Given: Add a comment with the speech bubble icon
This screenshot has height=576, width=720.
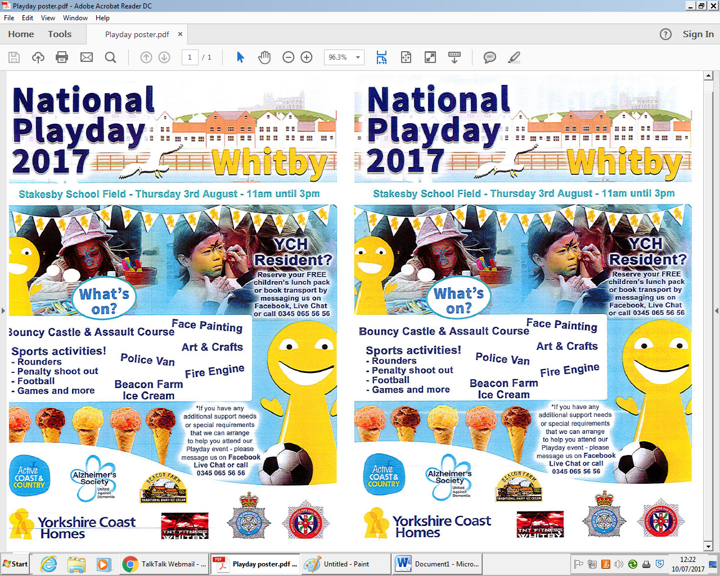Looking at the screenshot, I should point(490,58).
